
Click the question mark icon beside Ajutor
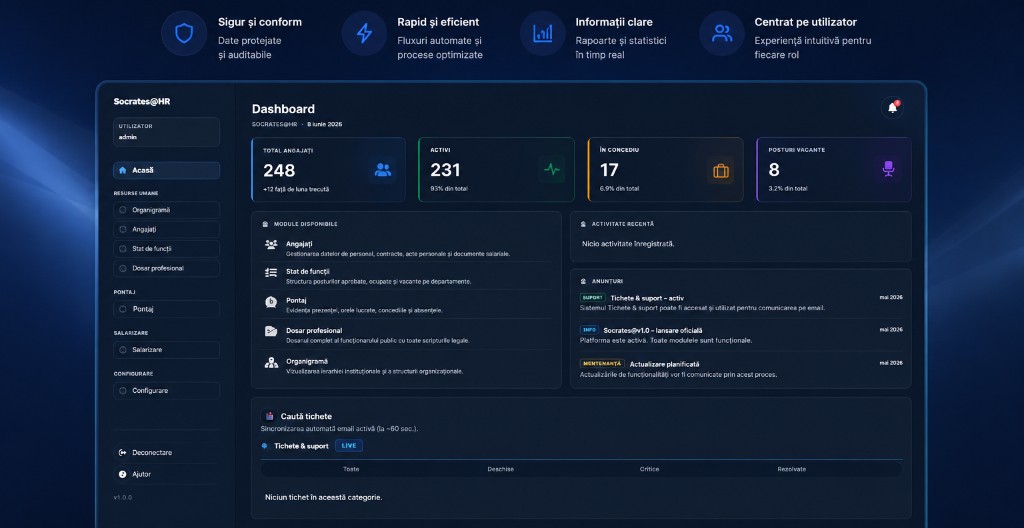(x=122, y=474)
